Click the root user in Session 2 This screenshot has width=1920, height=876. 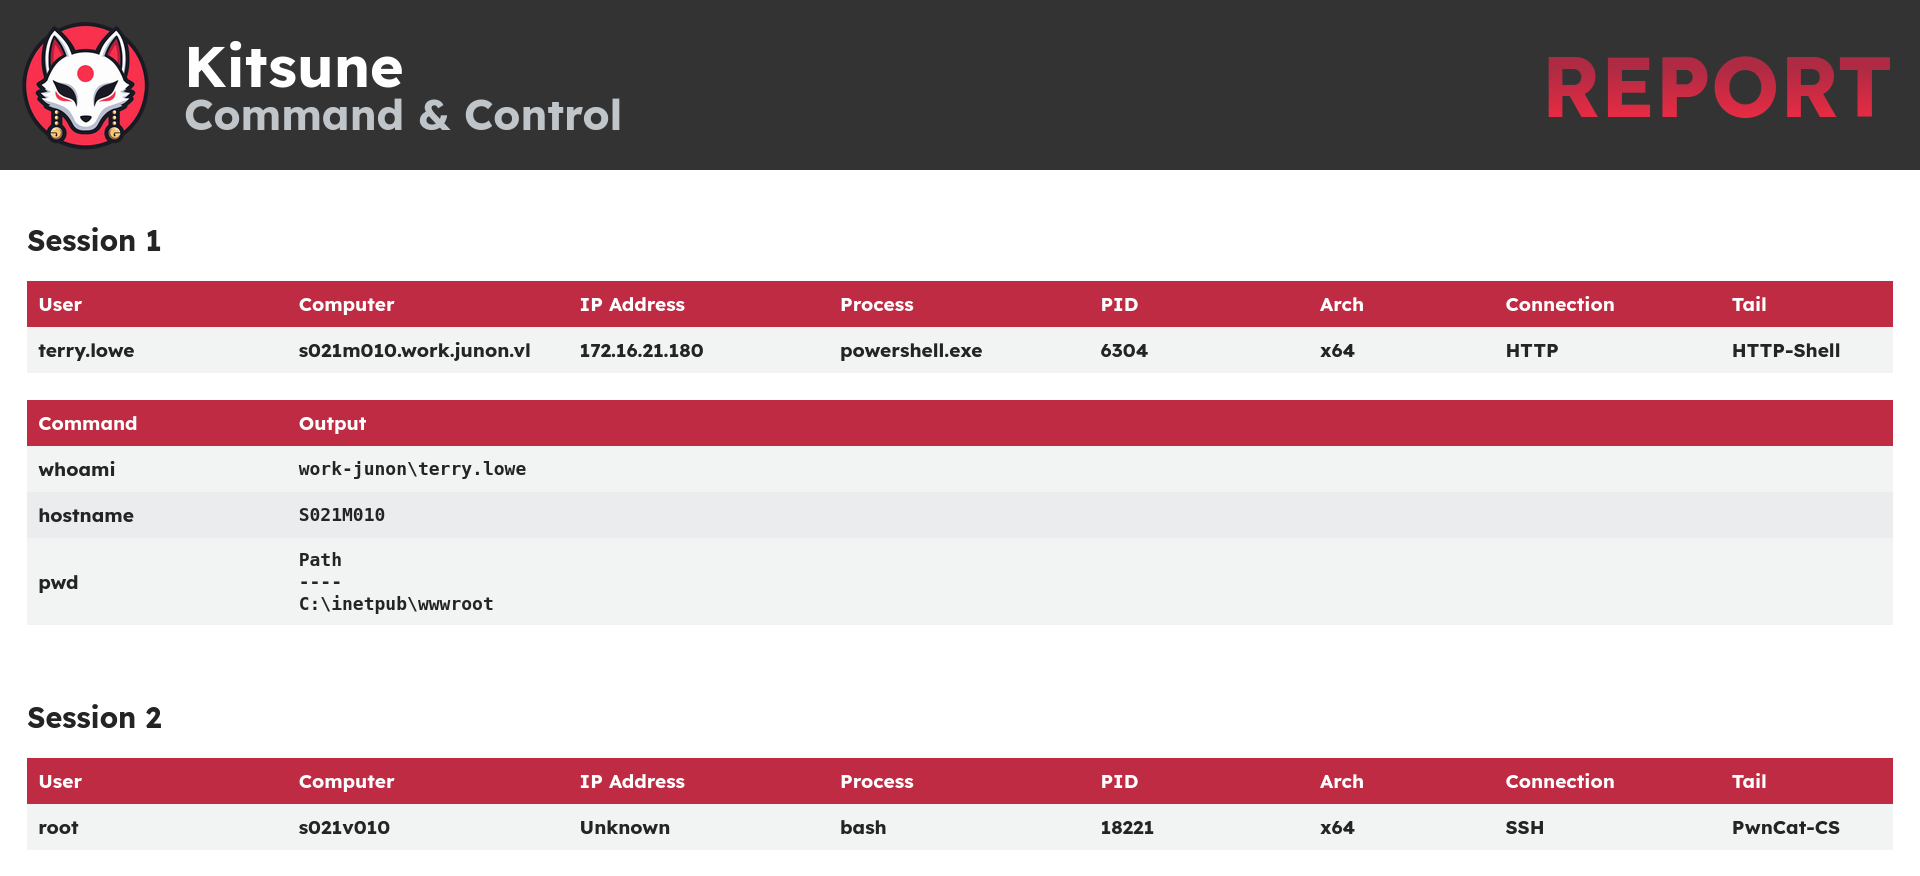point(58,828)
